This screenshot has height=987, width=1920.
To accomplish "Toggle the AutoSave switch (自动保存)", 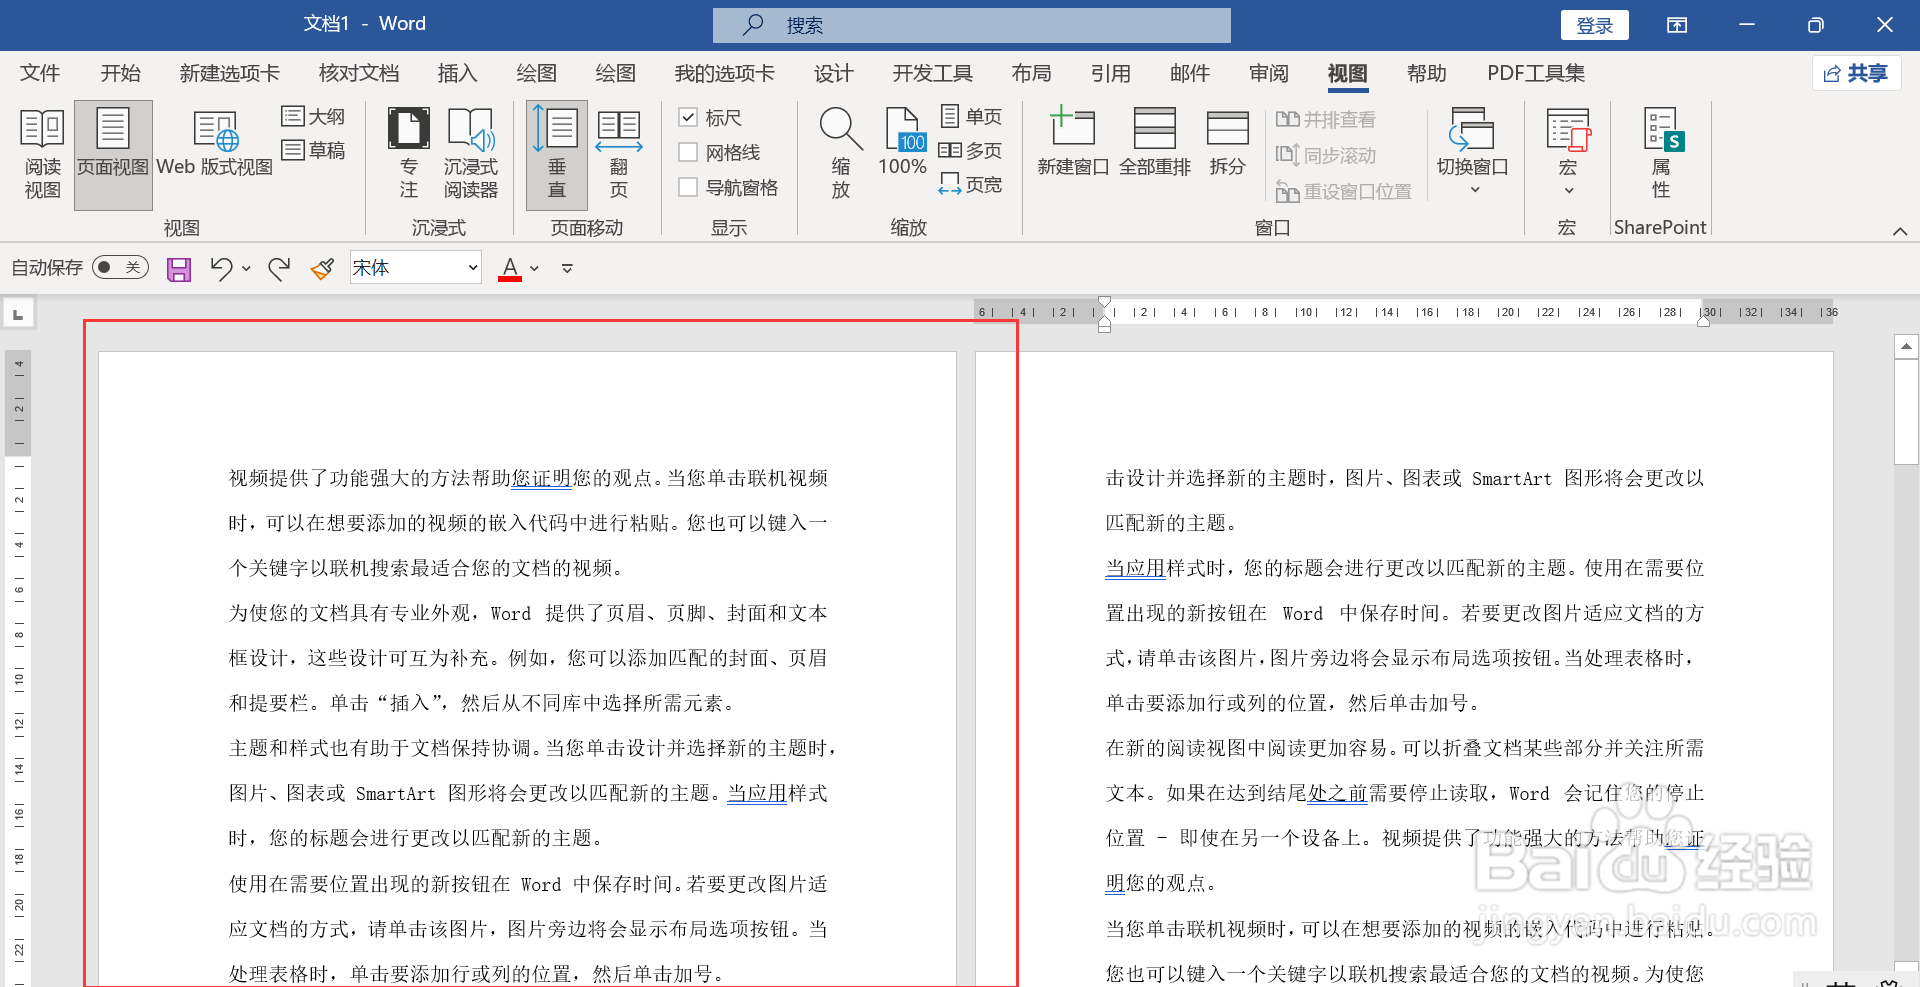I will tap(120, 267).
